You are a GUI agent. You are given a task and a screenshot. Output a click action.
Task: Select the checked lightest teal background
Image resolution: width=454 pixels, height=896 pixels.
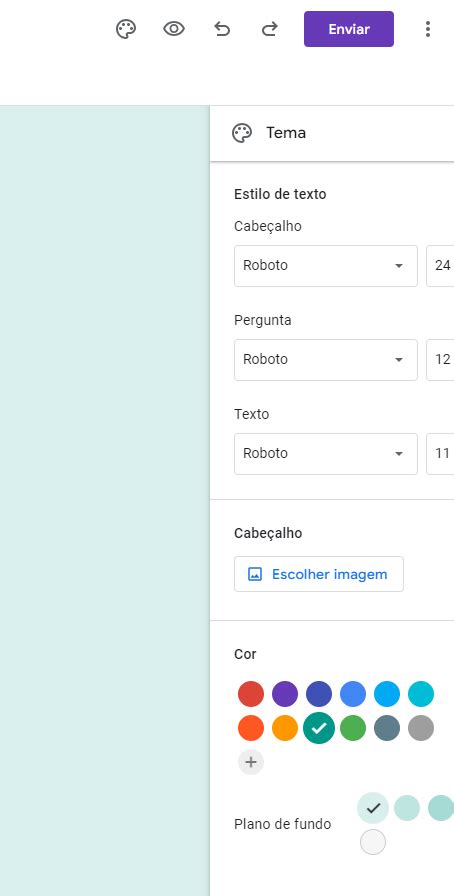click(373, 808)
